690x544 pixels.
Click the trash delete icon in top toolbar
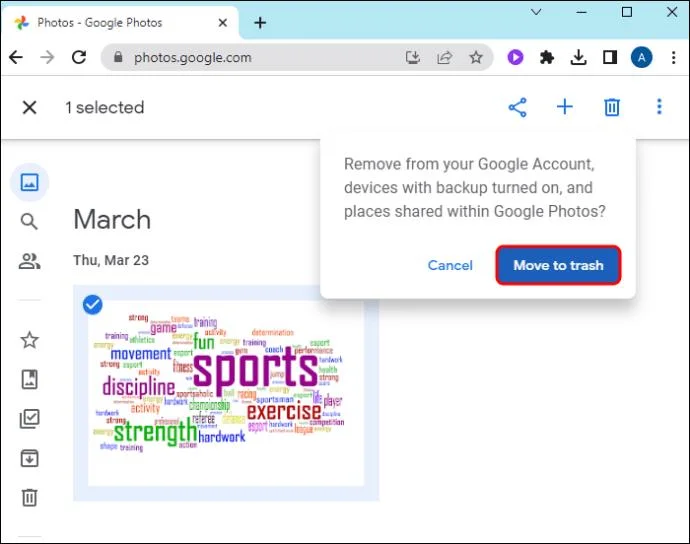tap(612, 107)
